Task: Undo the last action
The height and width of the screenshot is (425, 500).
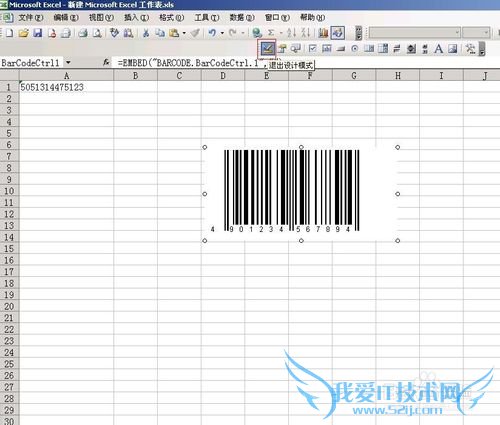Action: click(212, 33)
